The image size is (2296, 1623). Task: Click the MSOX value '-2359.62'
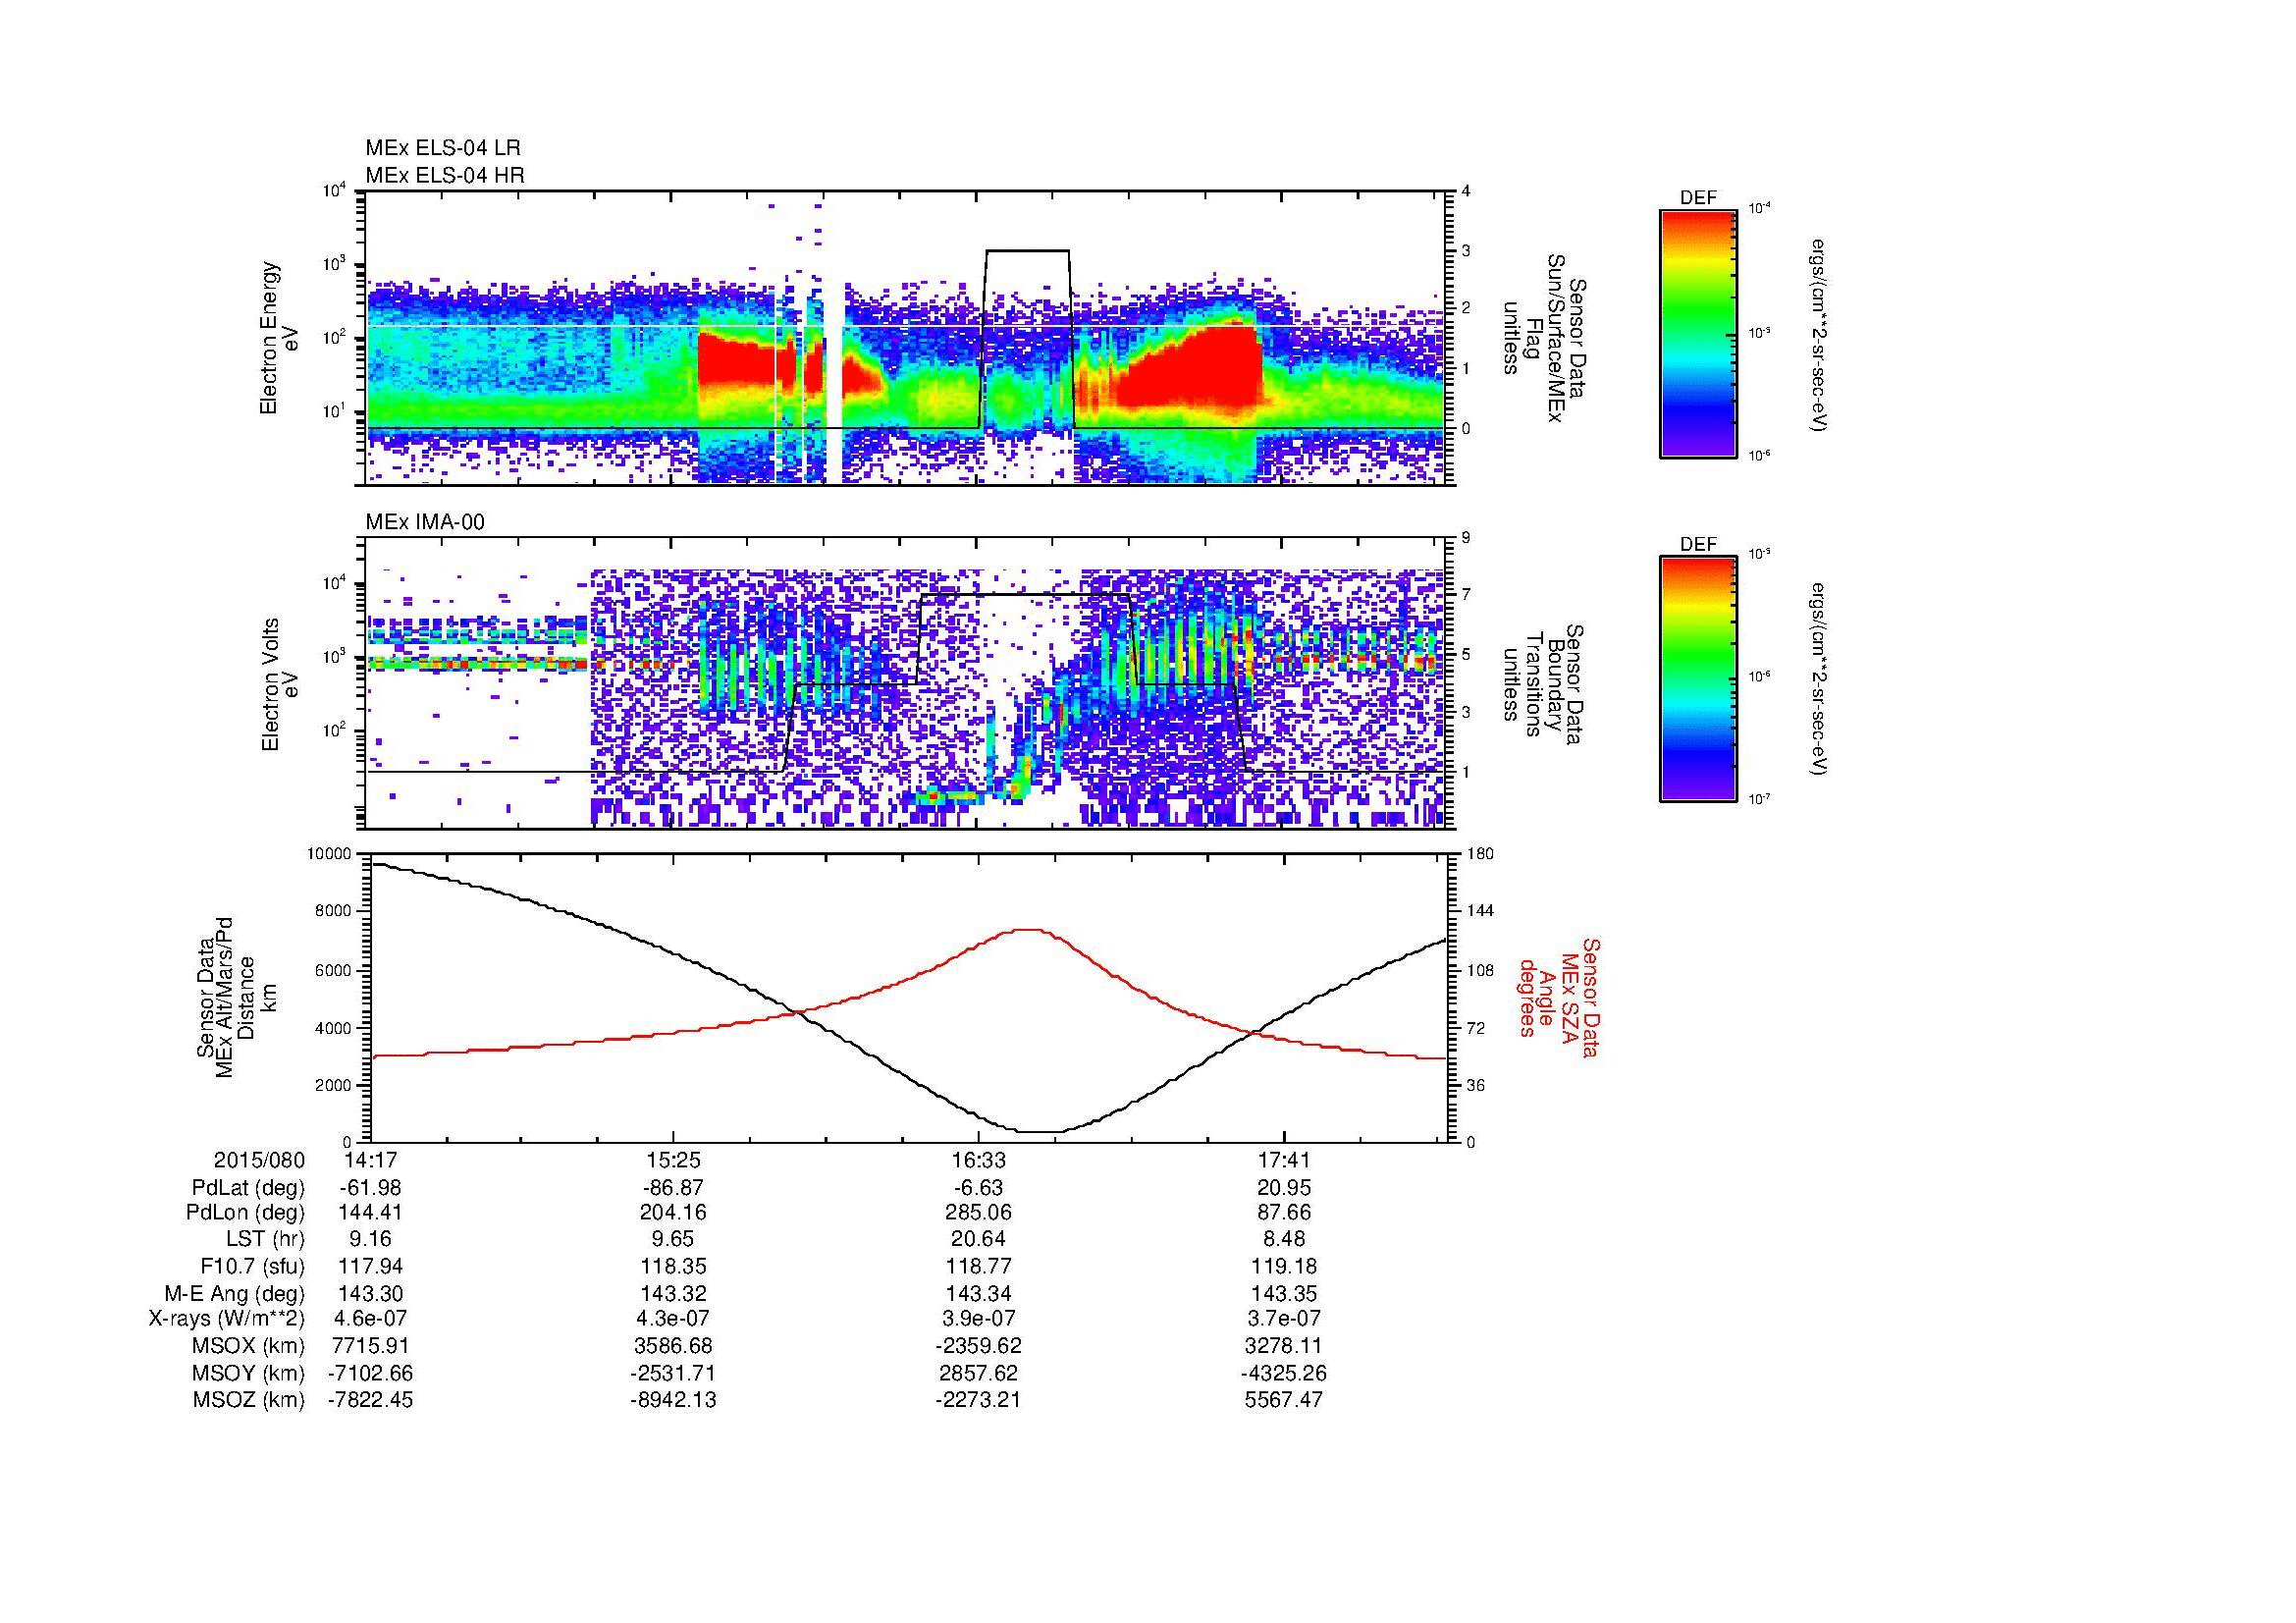[x=979, y=1346]
